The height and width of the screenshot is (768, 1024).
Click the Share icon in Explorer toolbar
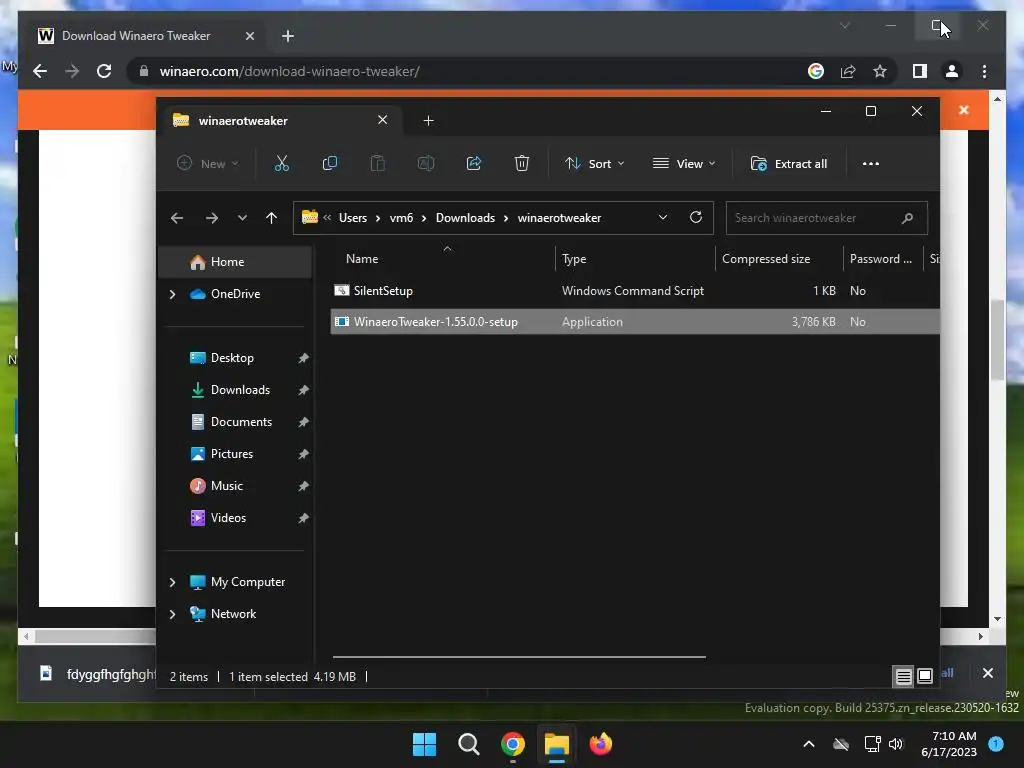coord(473,163)
